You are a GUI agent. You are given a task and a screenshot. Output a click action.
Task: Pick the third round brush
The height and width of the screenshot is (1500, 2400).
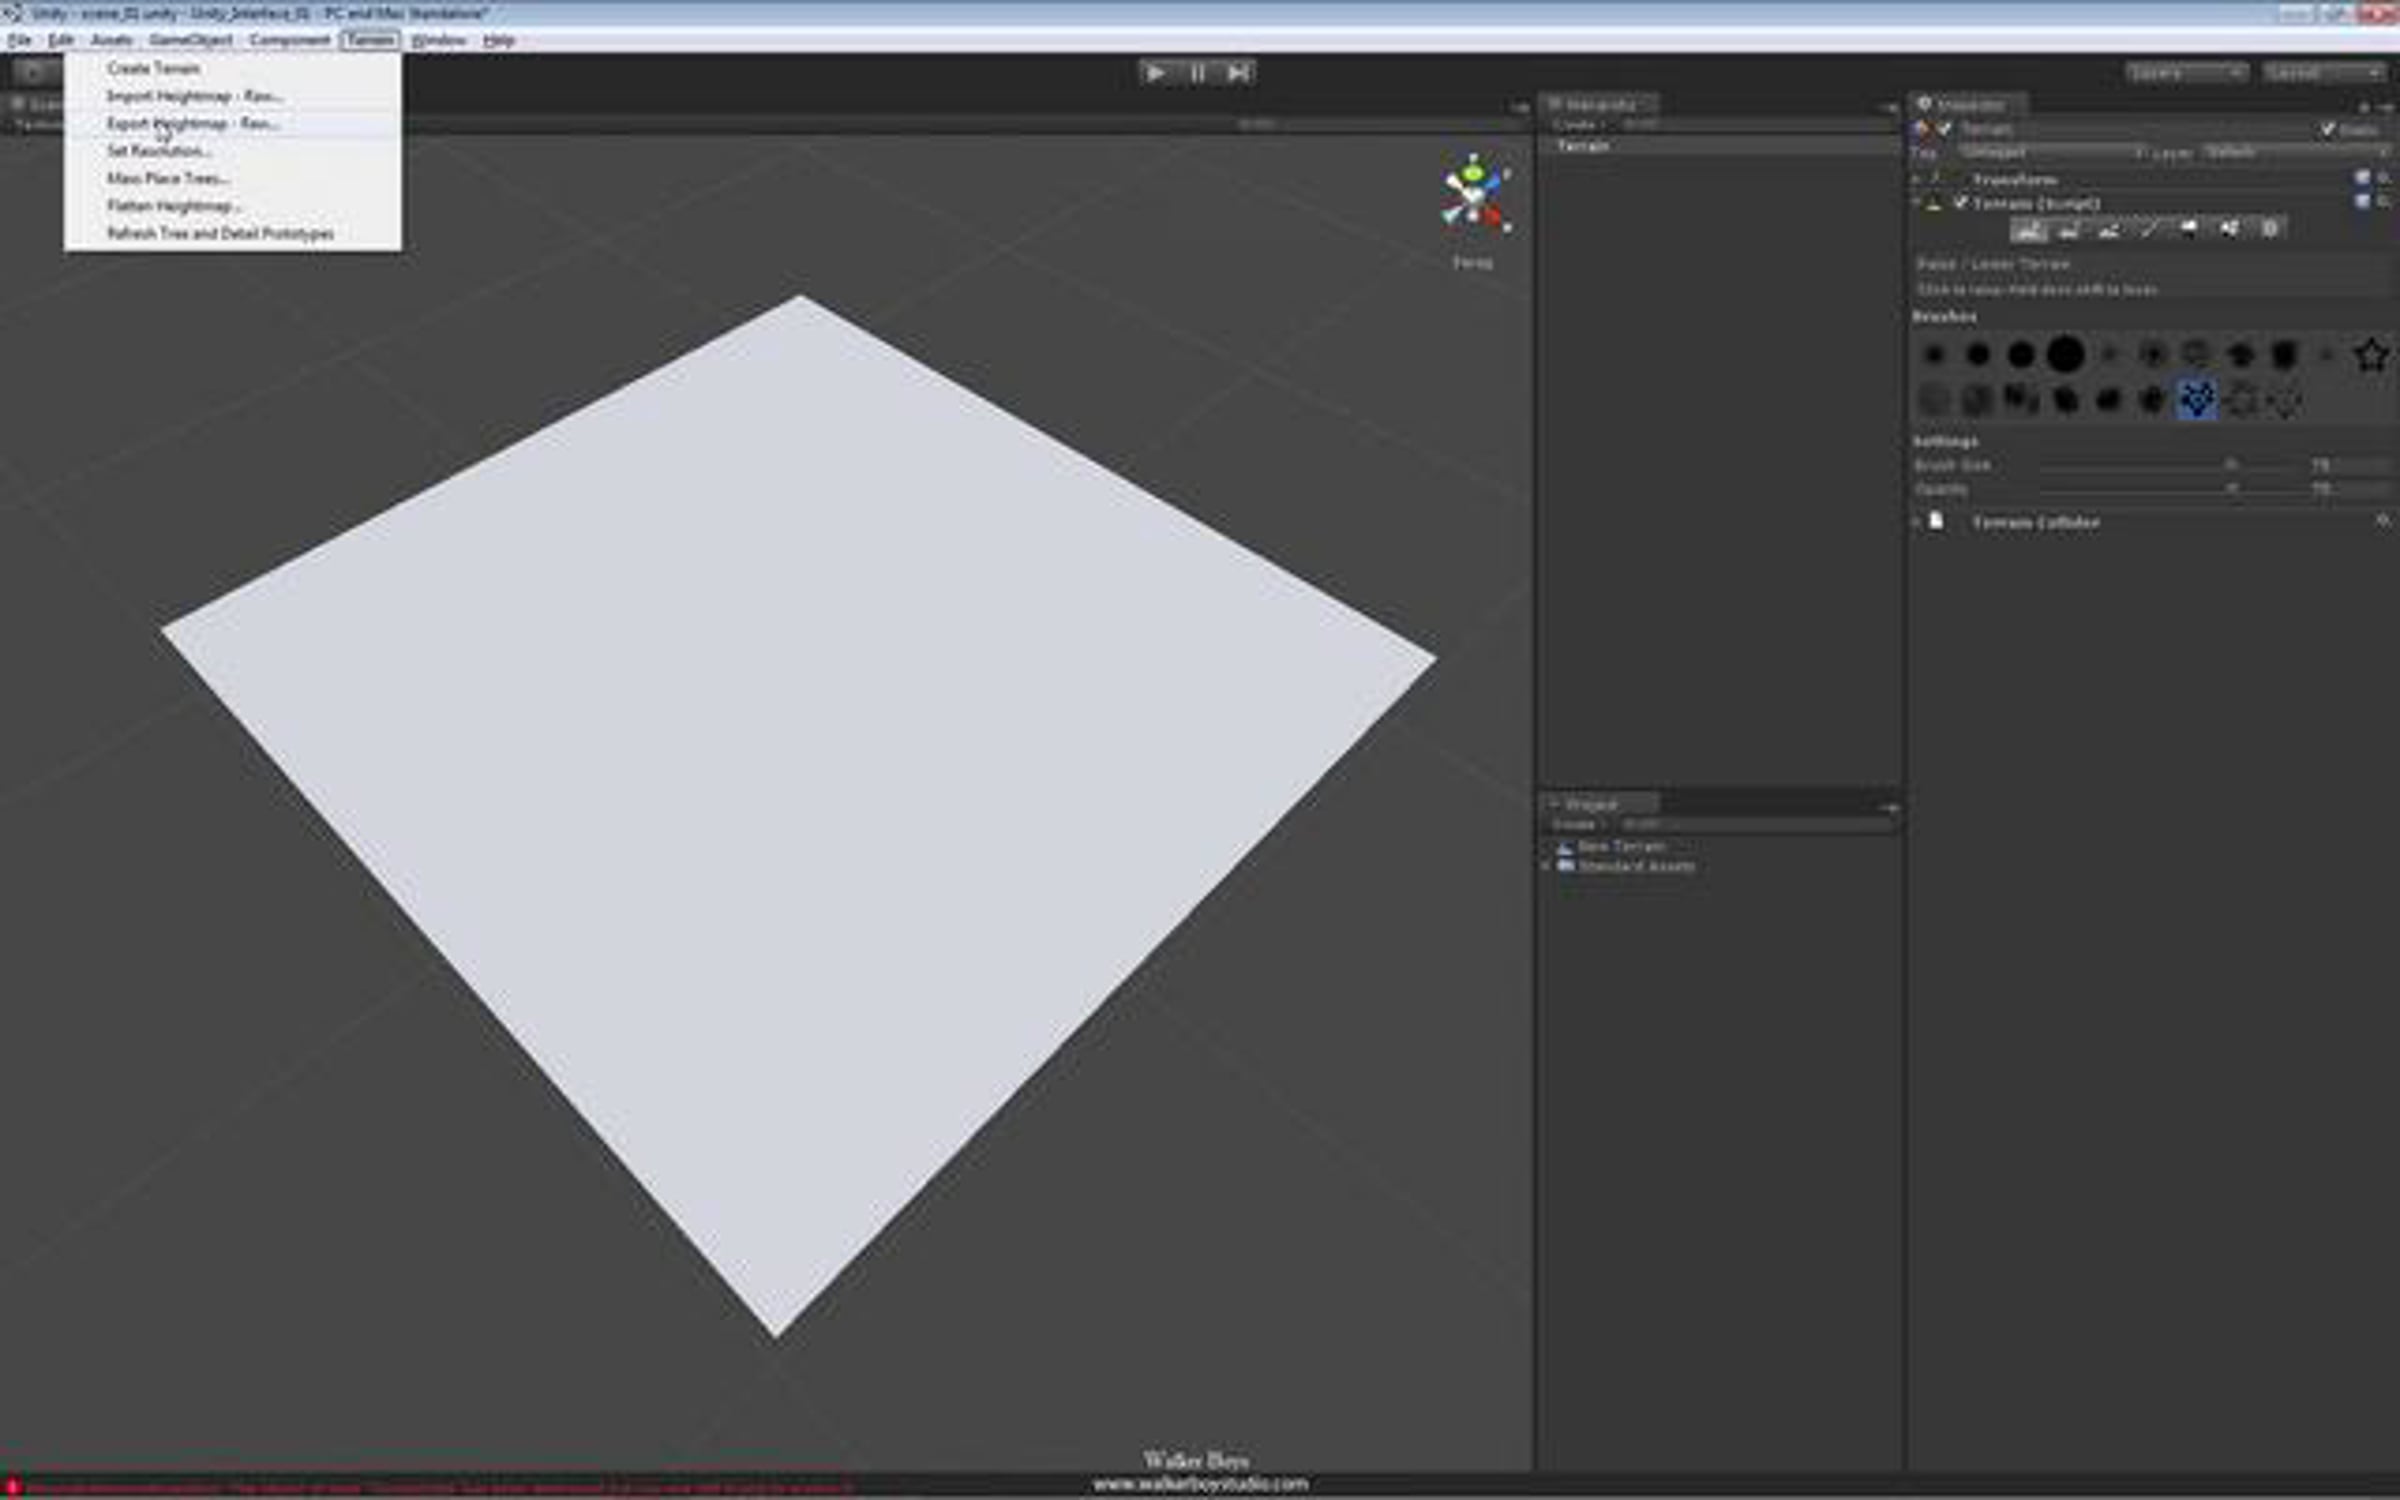[2021, 354]
